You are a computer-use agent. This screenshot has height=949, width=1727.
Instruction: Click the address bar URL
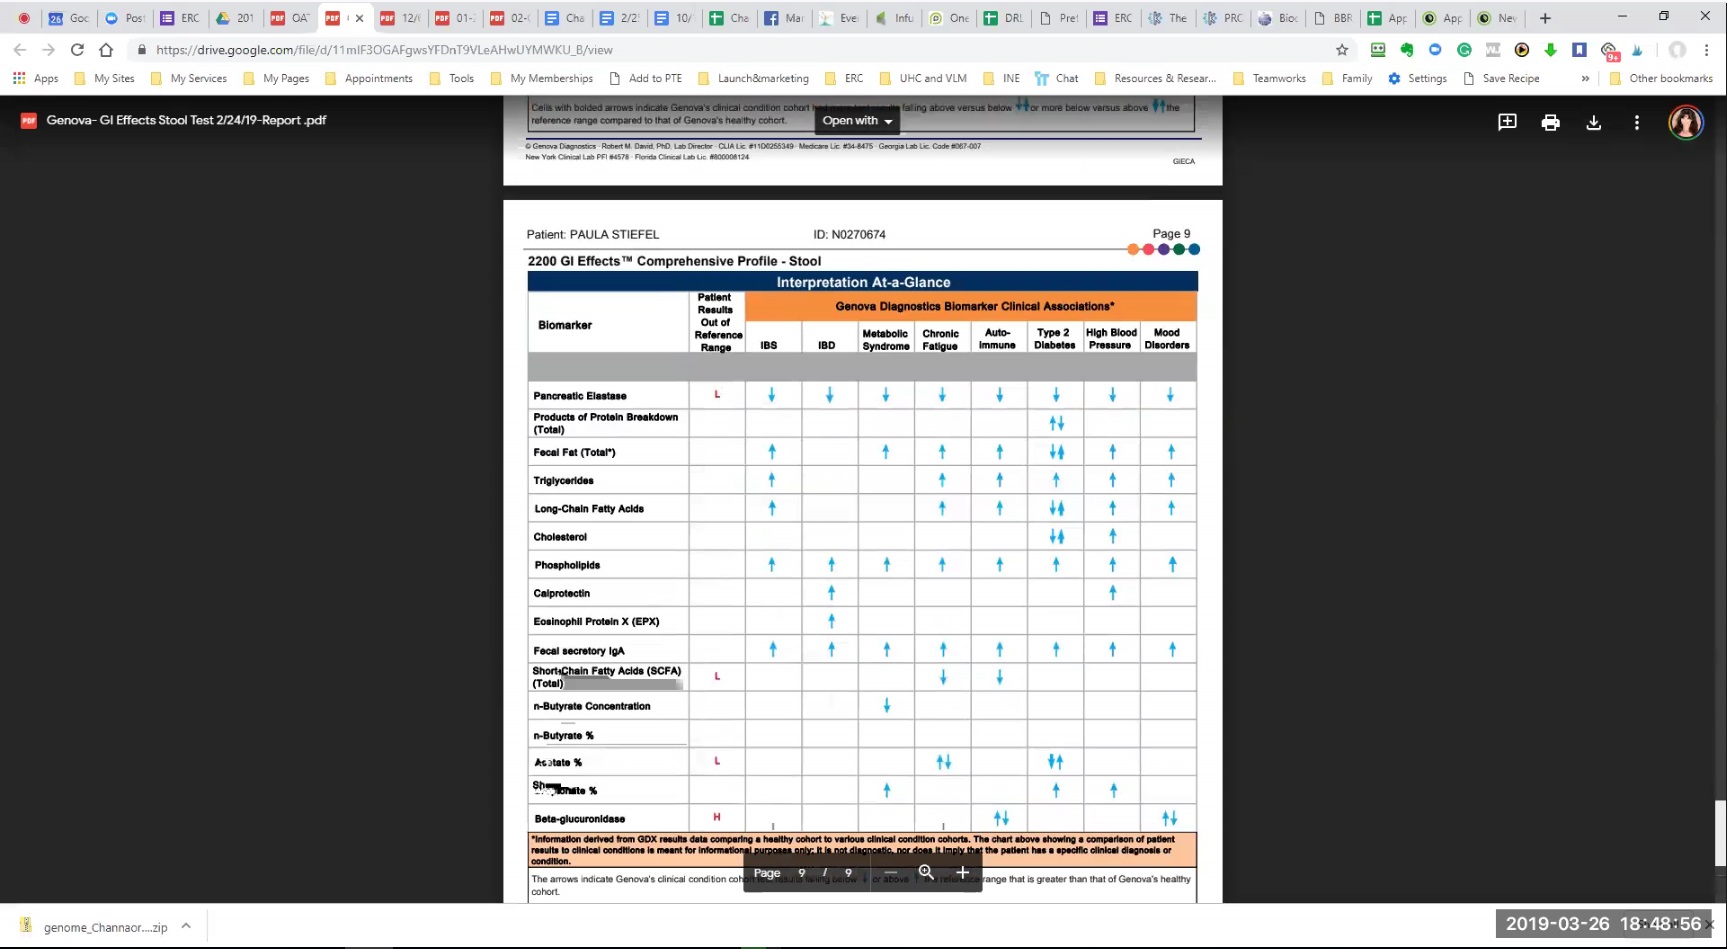[384, 50]
